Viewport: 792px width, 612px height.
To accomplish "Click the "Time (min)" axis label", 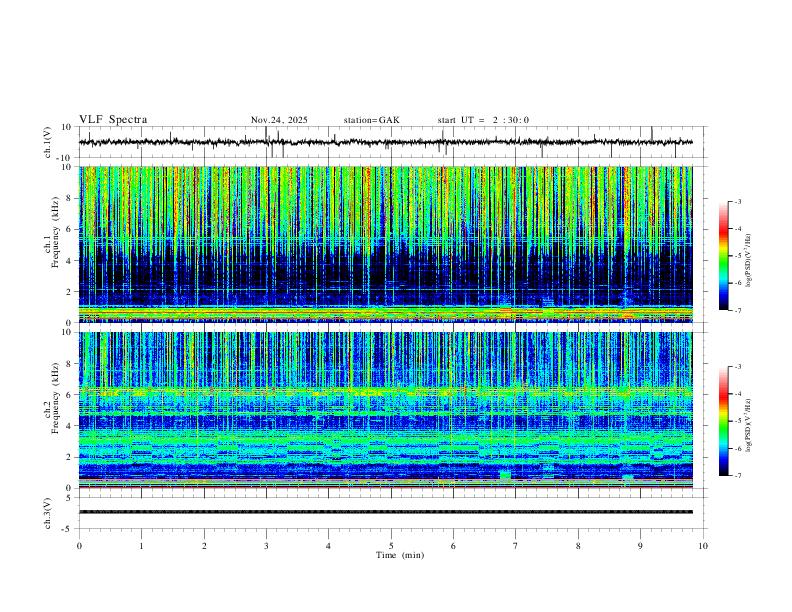I will pyautogui.click(x=400, y=555).
